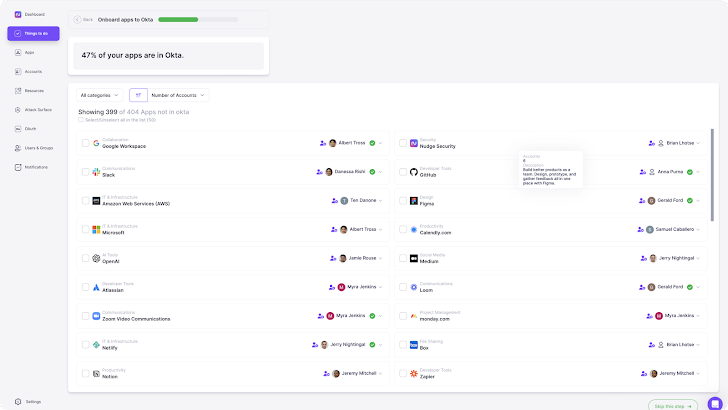Image resolution: width=728 pixels, height=410 pixels.
Task: Tick the checkbox for Figma
Action: 403,200
